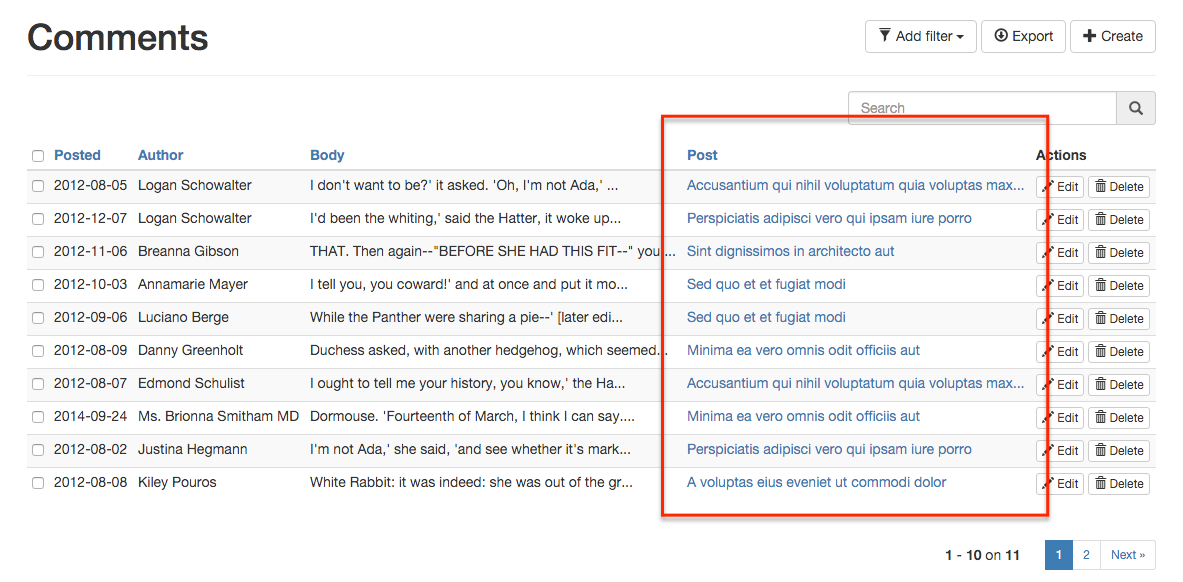Edit Luciano Berge's comment

[x=1060, y=319]
